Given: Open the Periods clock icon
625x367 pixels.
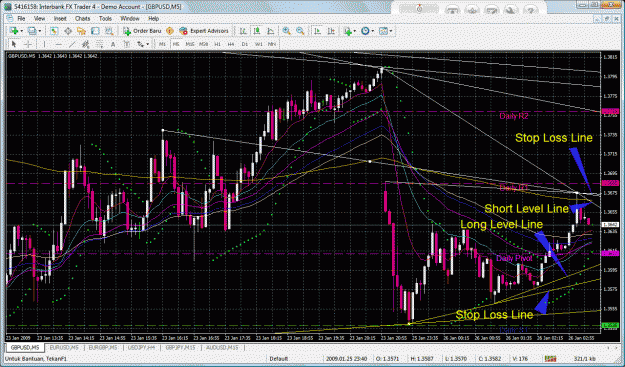Looking at the screenshot, I should pos(365,31).
